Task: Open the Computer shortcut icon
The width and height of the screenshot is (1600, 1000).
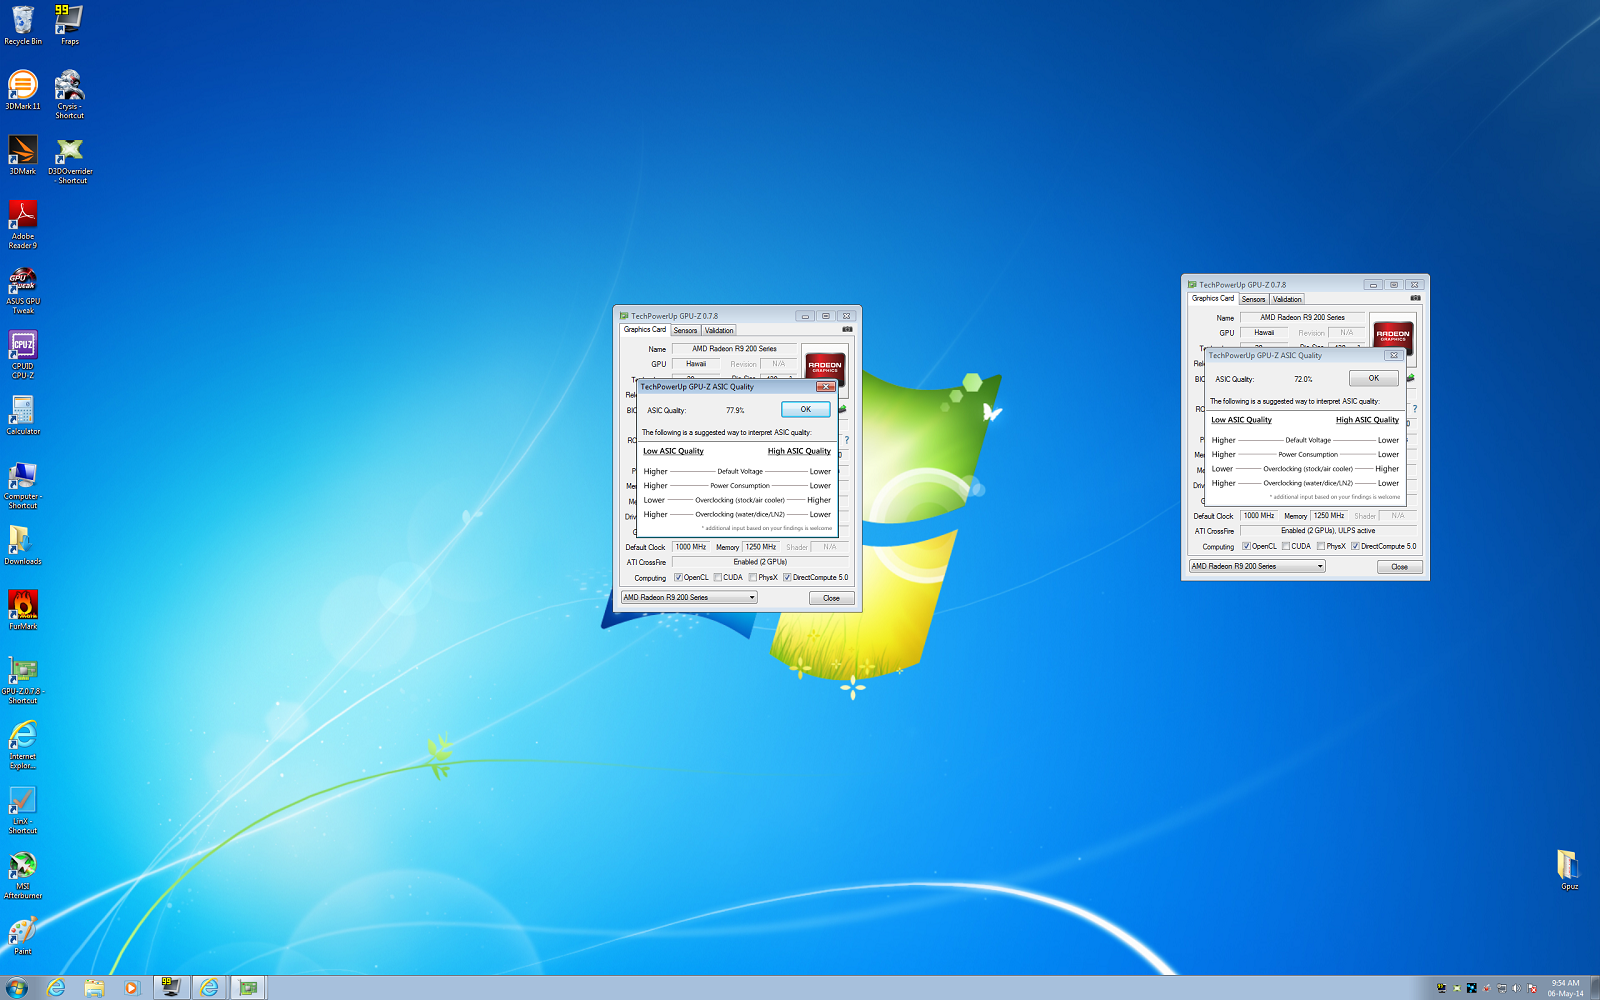Action: click(22, 485)
